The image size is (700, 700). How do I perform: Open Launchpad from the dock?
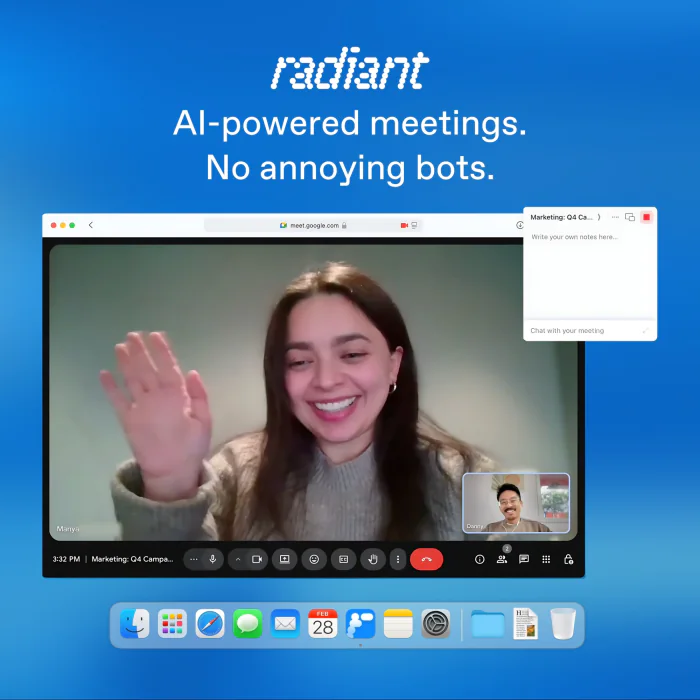point(172,624)
